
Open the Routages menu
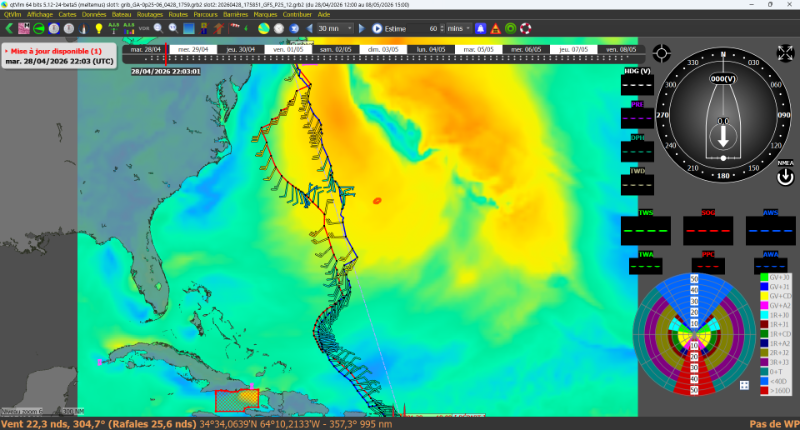(150, 15)
